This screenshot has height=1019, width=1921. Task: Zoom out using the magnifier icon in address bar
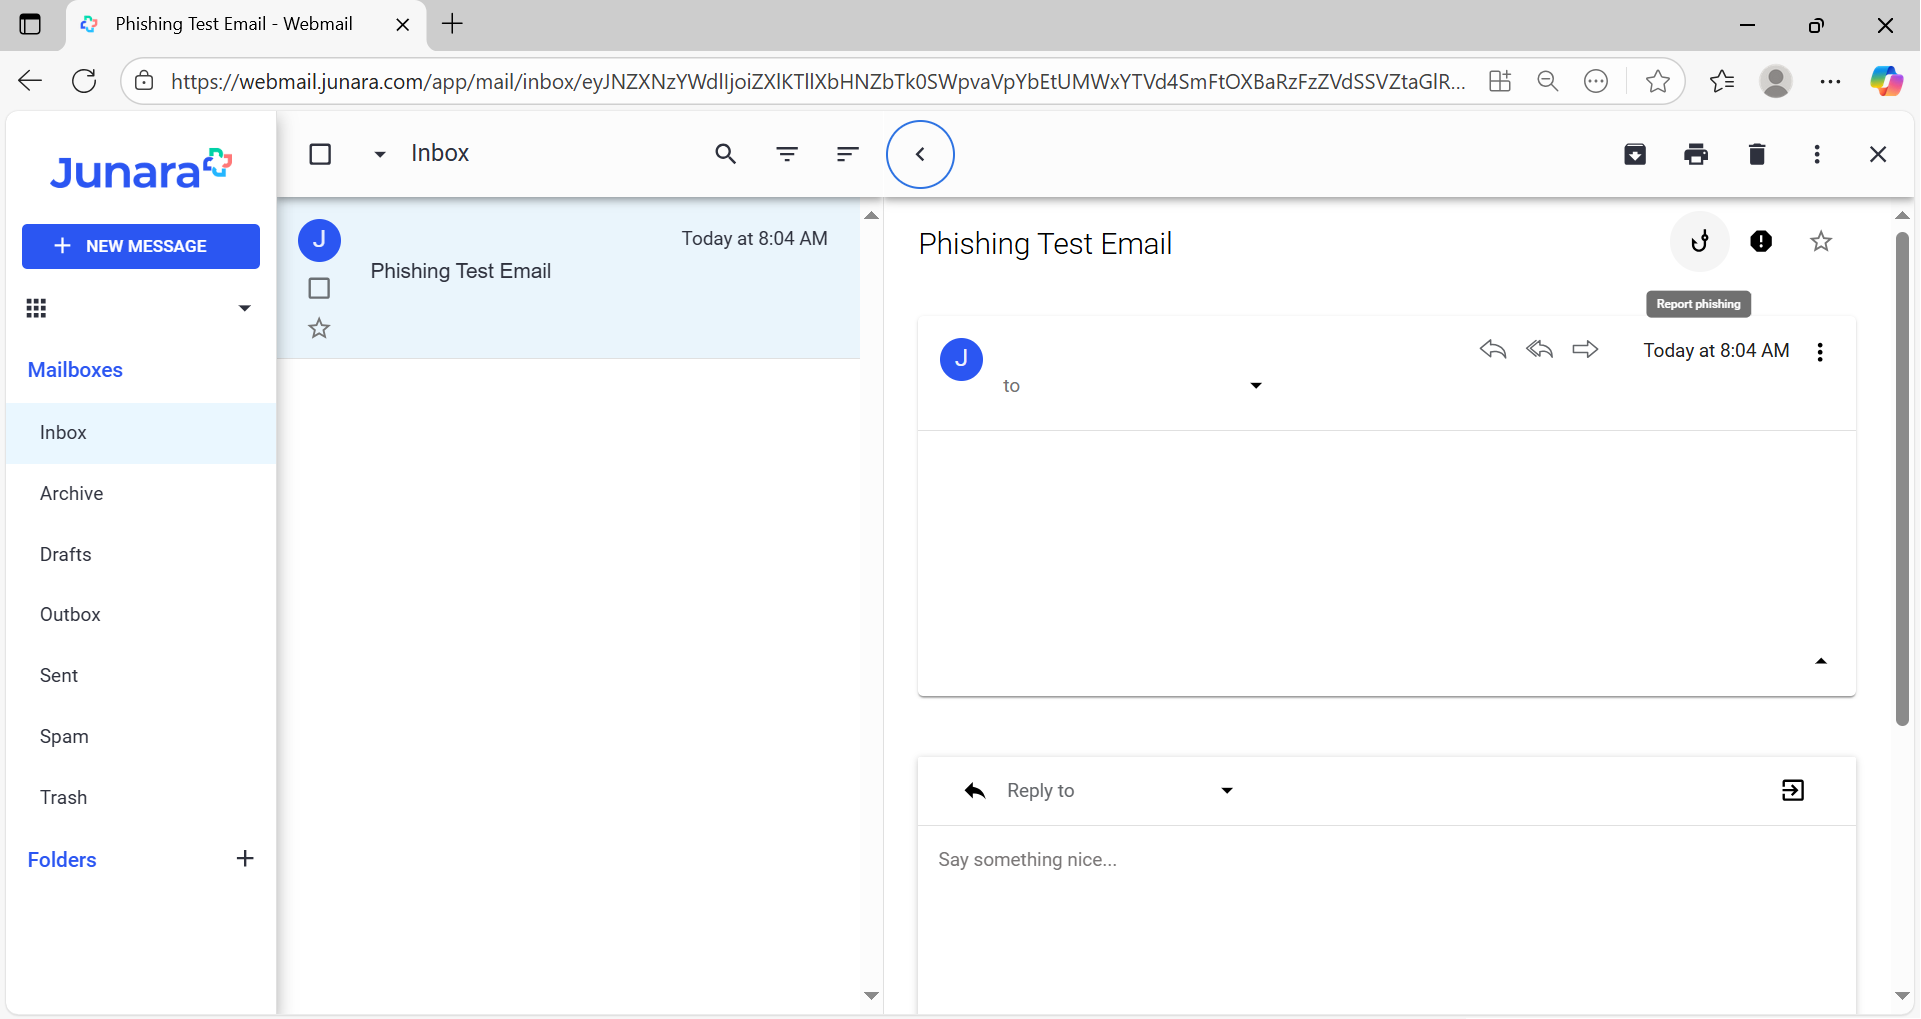click(x=1548, y=81)
